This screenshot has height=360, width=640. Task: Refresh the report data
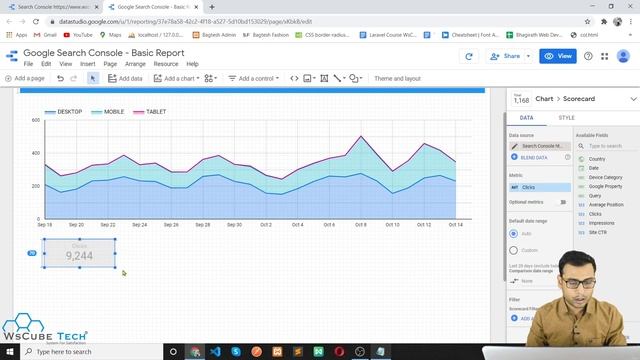point(469,56)
